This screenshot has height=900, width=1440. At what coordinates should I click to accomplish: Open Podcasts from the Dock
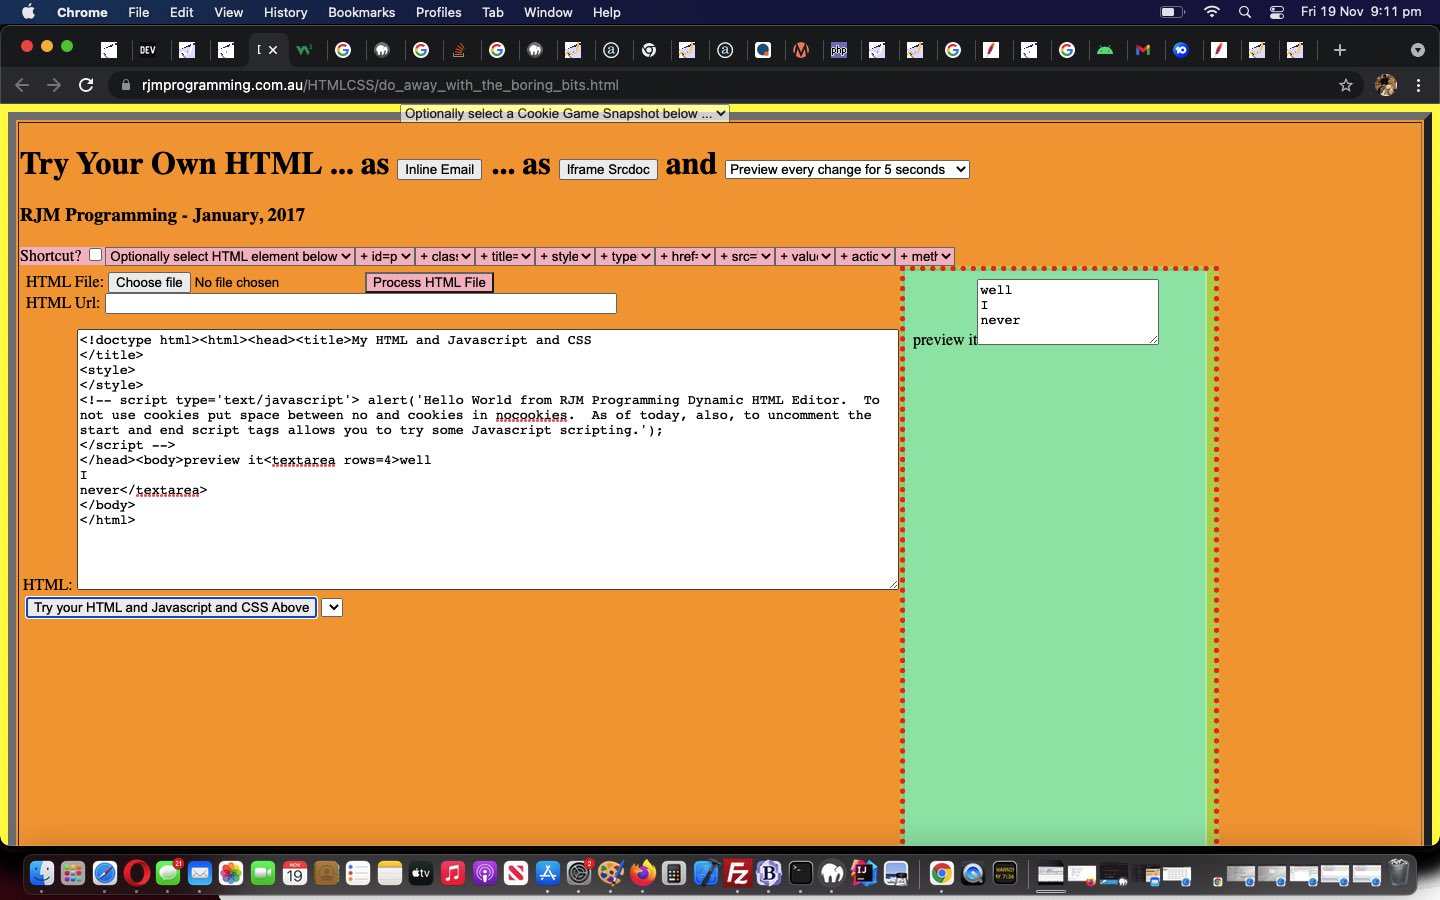point(484,873)
